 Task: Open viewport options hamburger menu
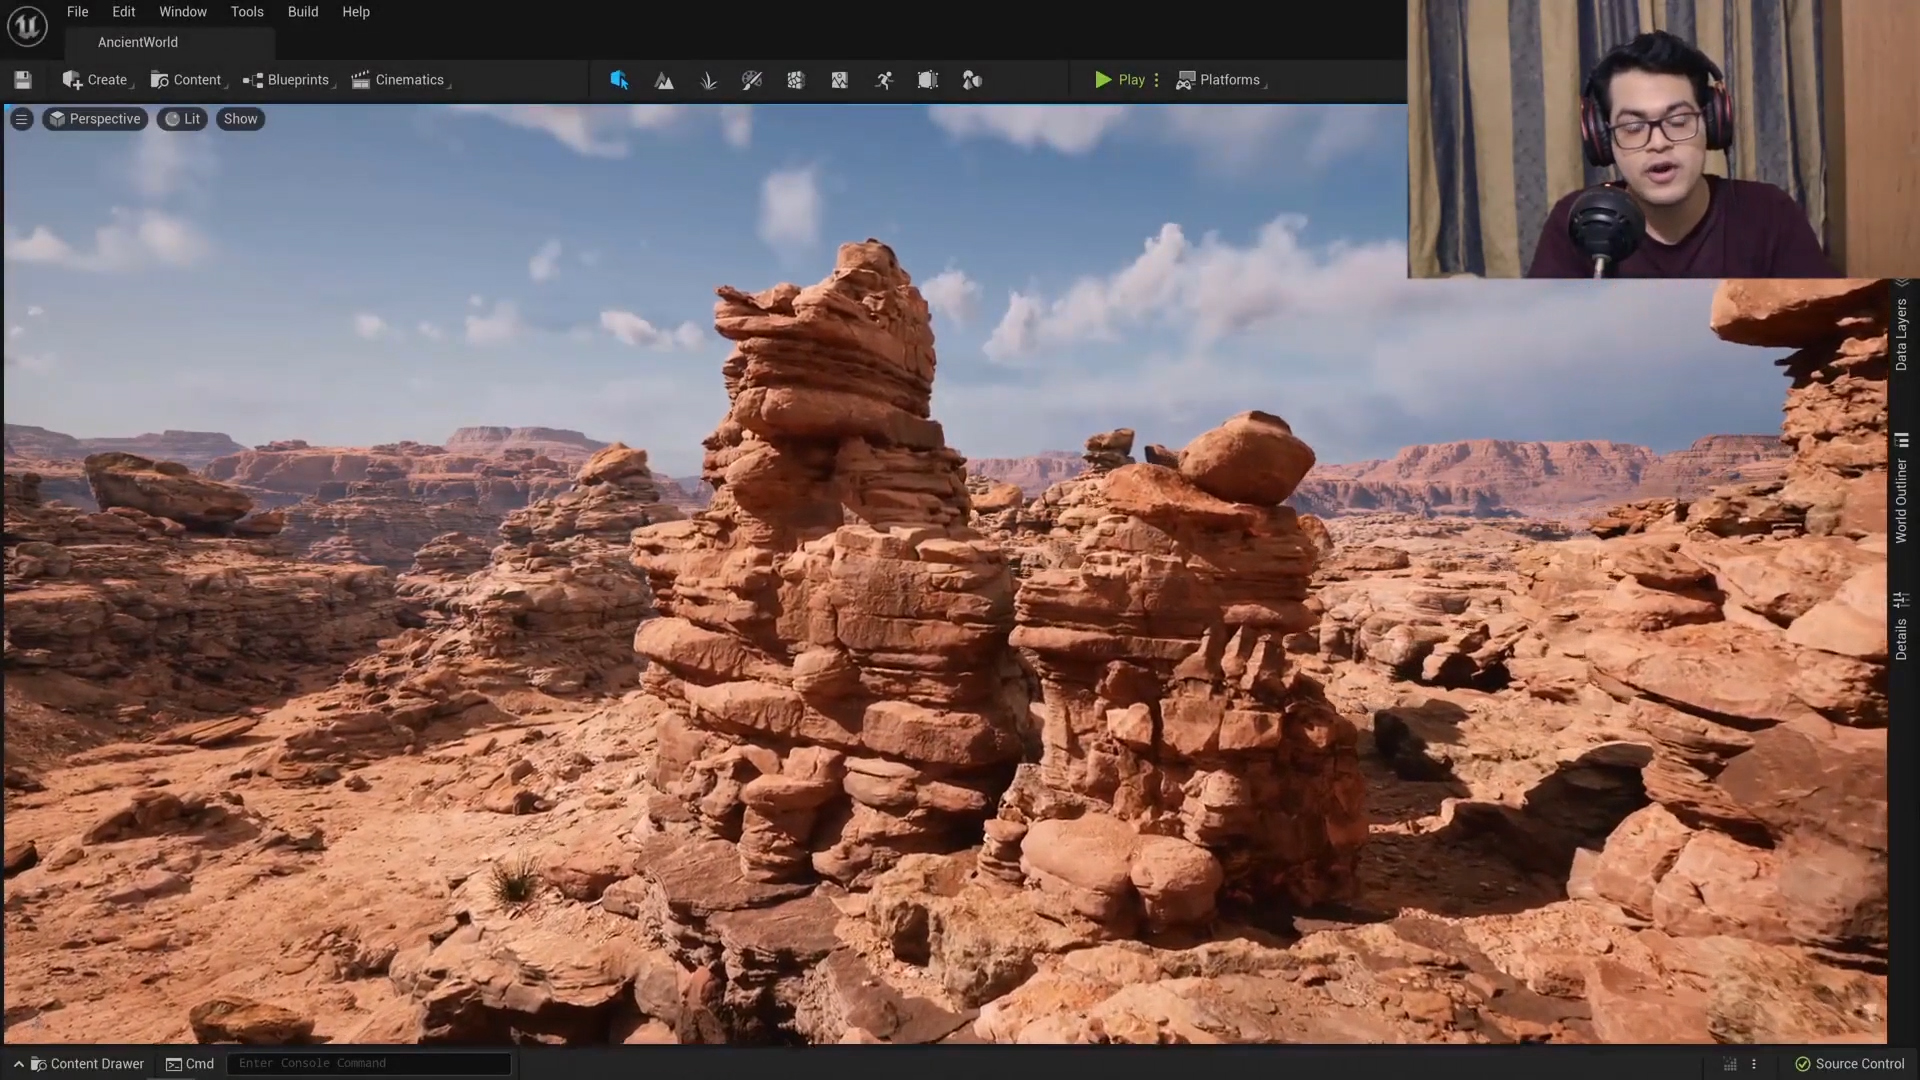coord(21,119)
